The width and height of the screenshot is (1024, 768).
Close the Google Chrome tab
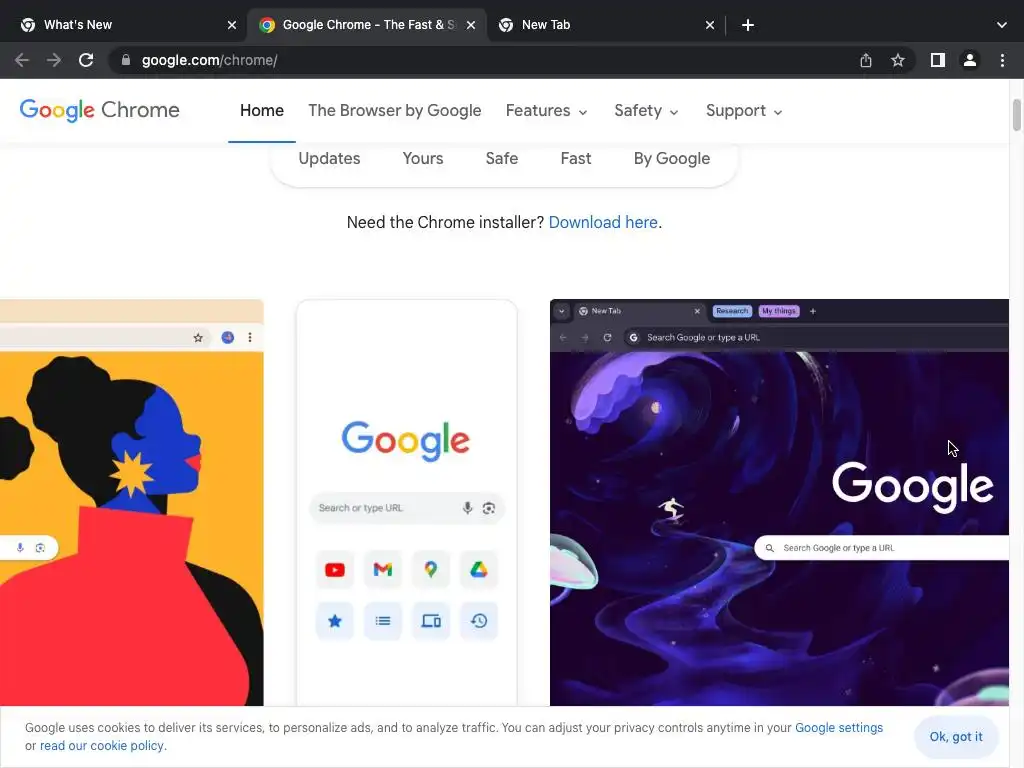click(x=471, y=25)
